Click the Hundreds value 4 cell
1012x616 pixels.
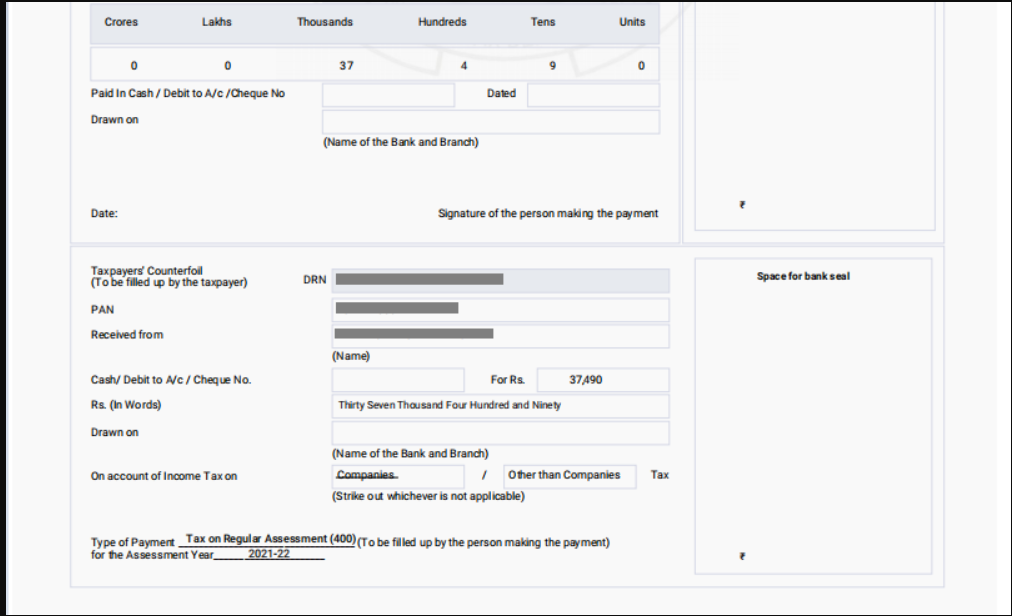(x=463, y=66)
